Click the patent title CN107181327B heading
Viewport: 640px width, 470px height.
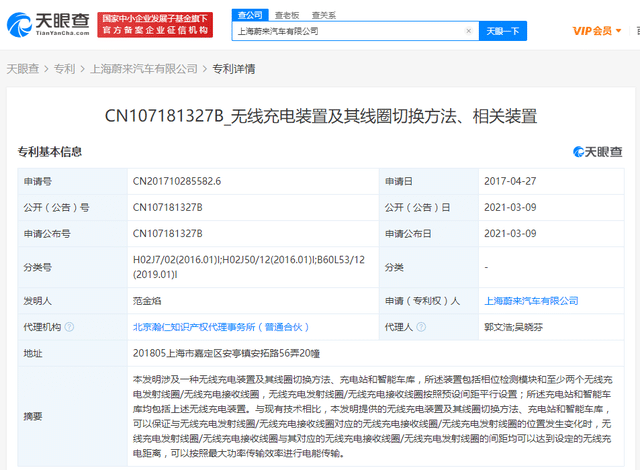[320, 115]
